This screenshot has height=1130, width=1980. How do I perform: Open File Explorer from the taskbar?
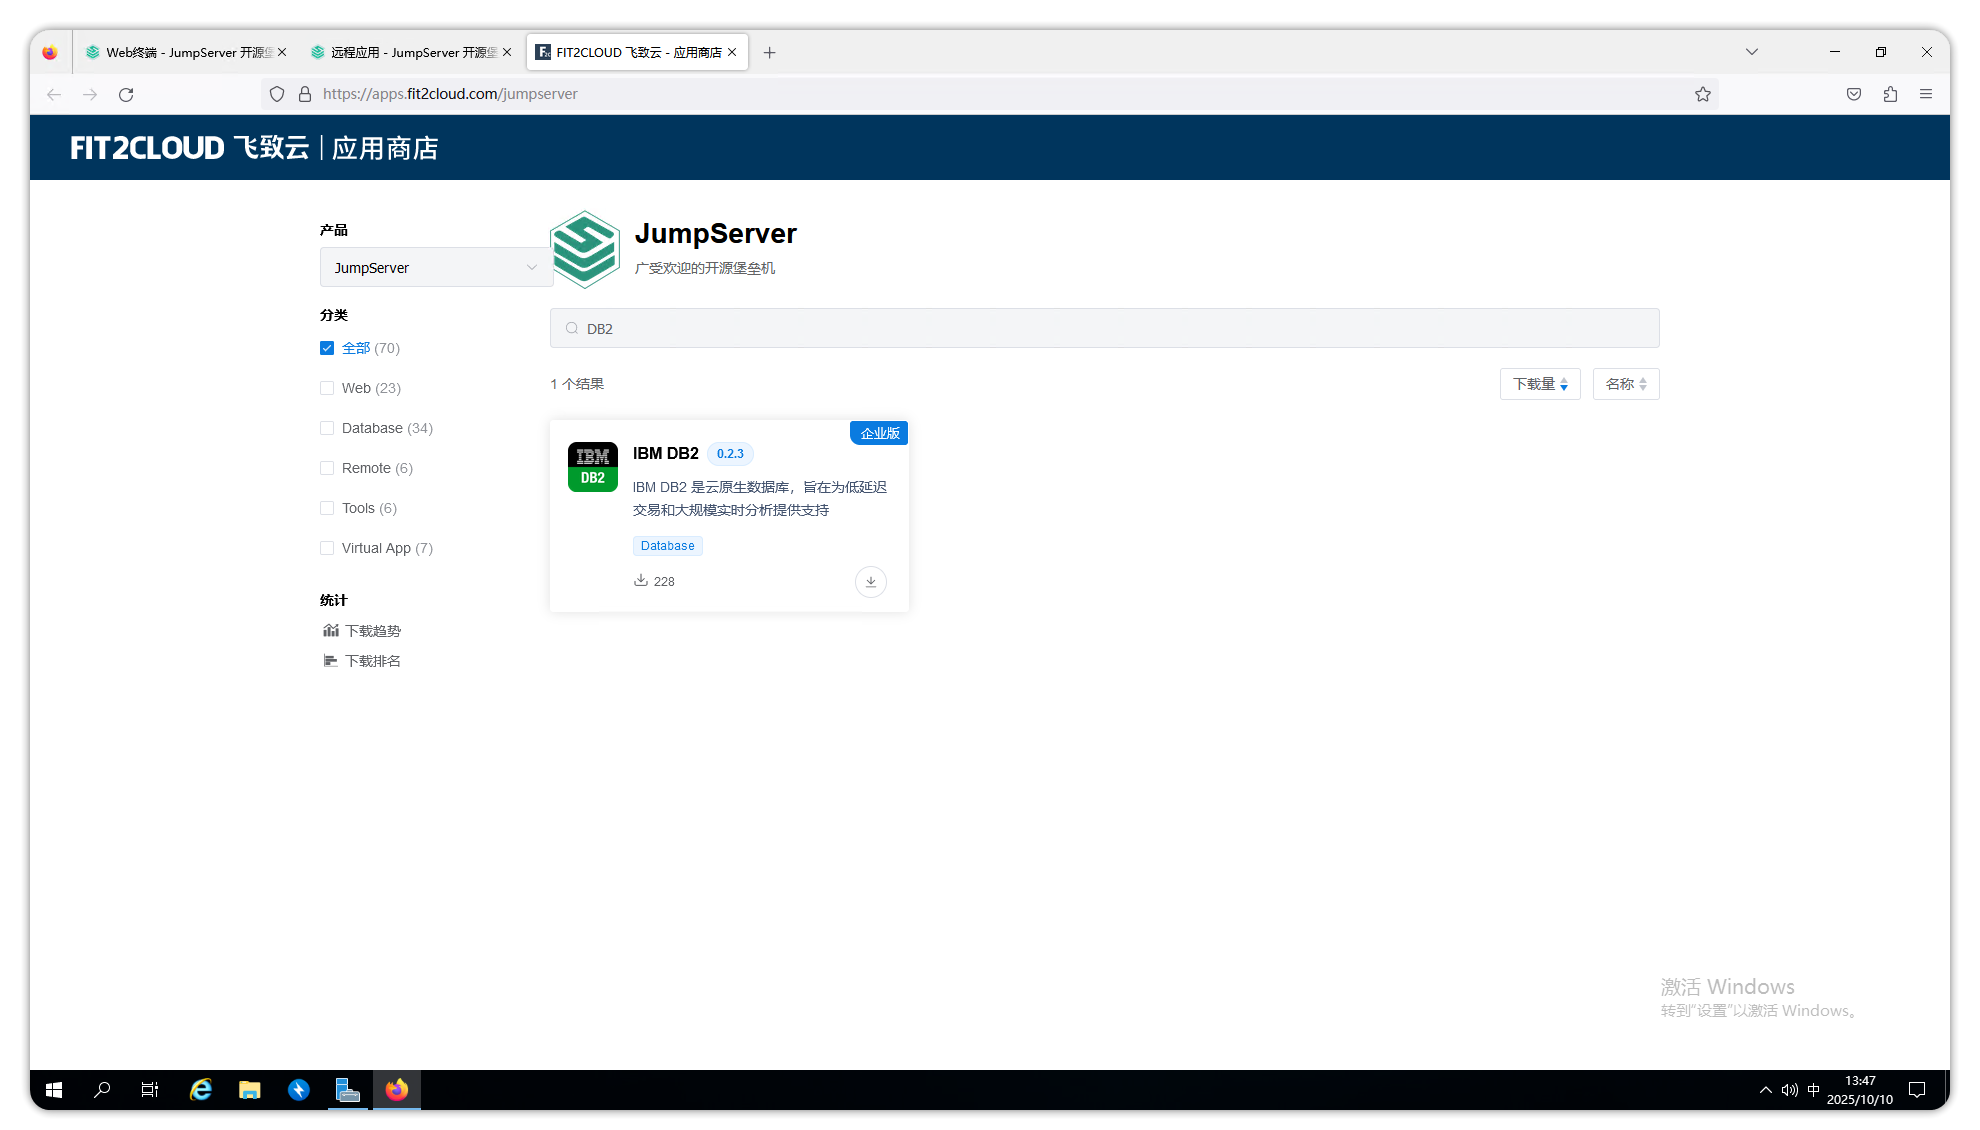click(x=249, y=1090)
